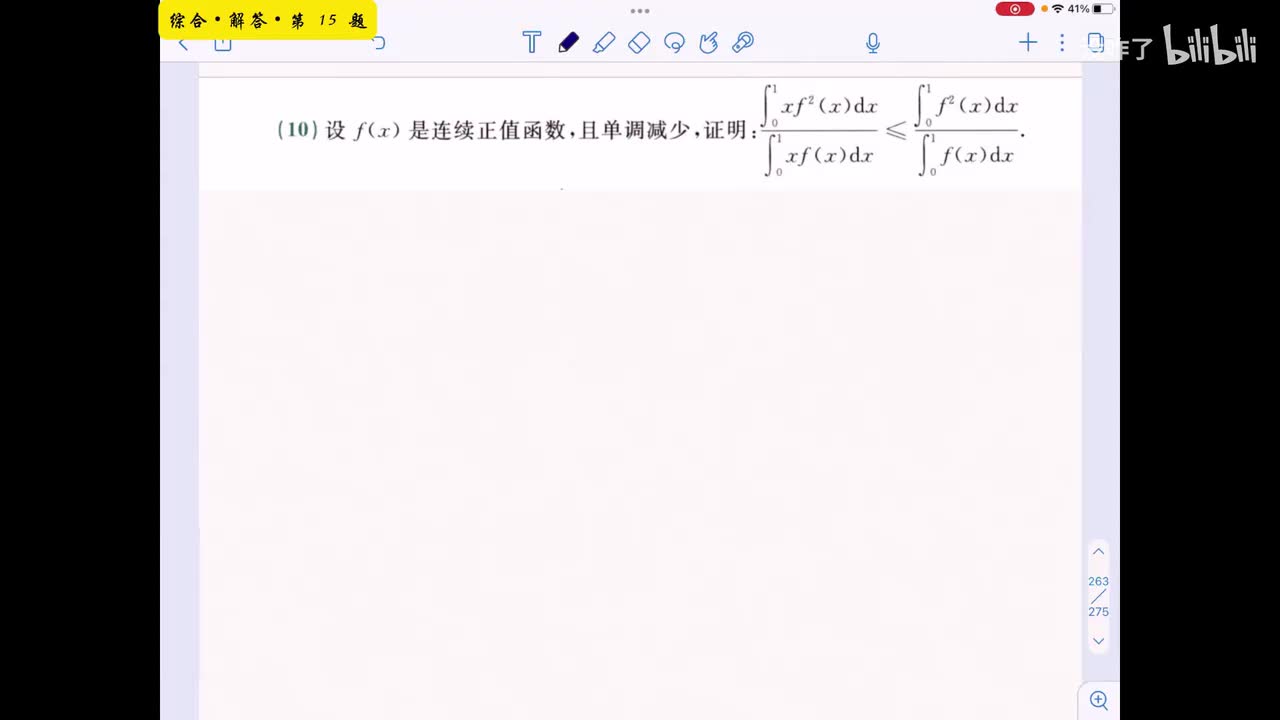The width and height of the screenshot is (1280, 720).
Task: Tap the battery 41% status indicator
Action: (1090, 9)
